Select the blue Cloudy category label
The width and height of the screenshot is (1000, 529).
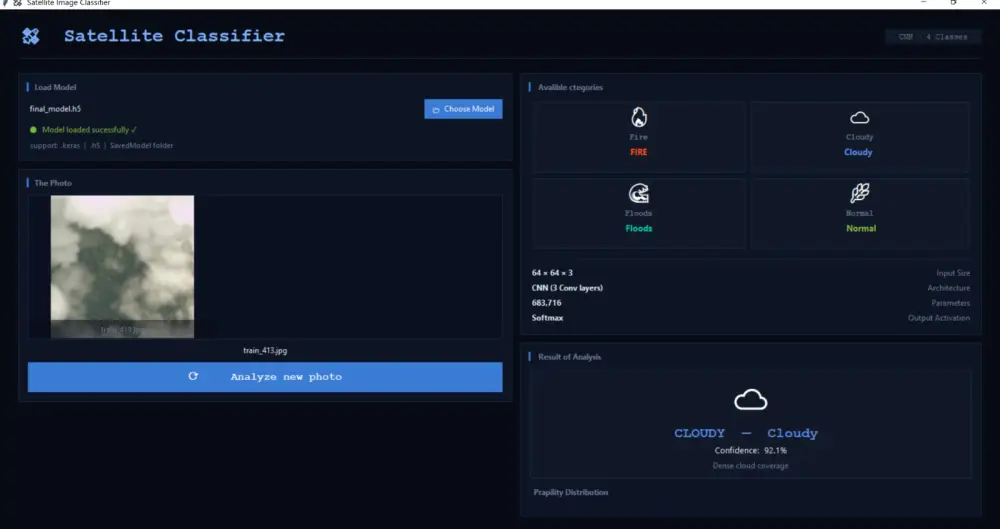coord(858,153)
